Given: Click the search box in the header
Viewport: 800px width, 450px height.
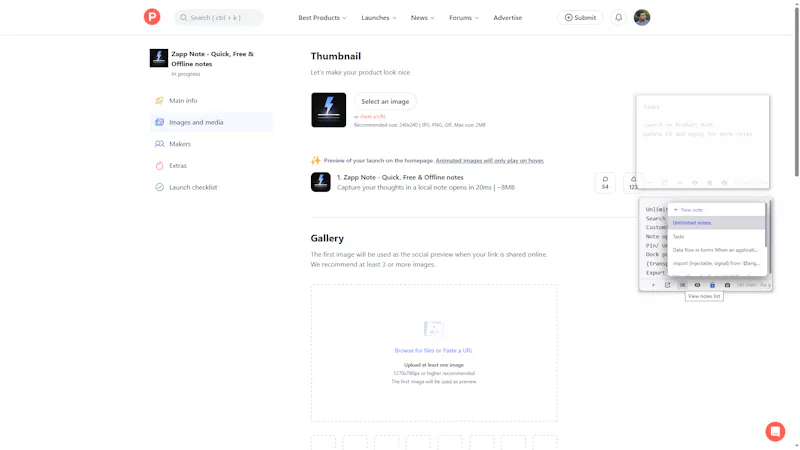Looking at the screenshot, I should (x=218, y=17).
